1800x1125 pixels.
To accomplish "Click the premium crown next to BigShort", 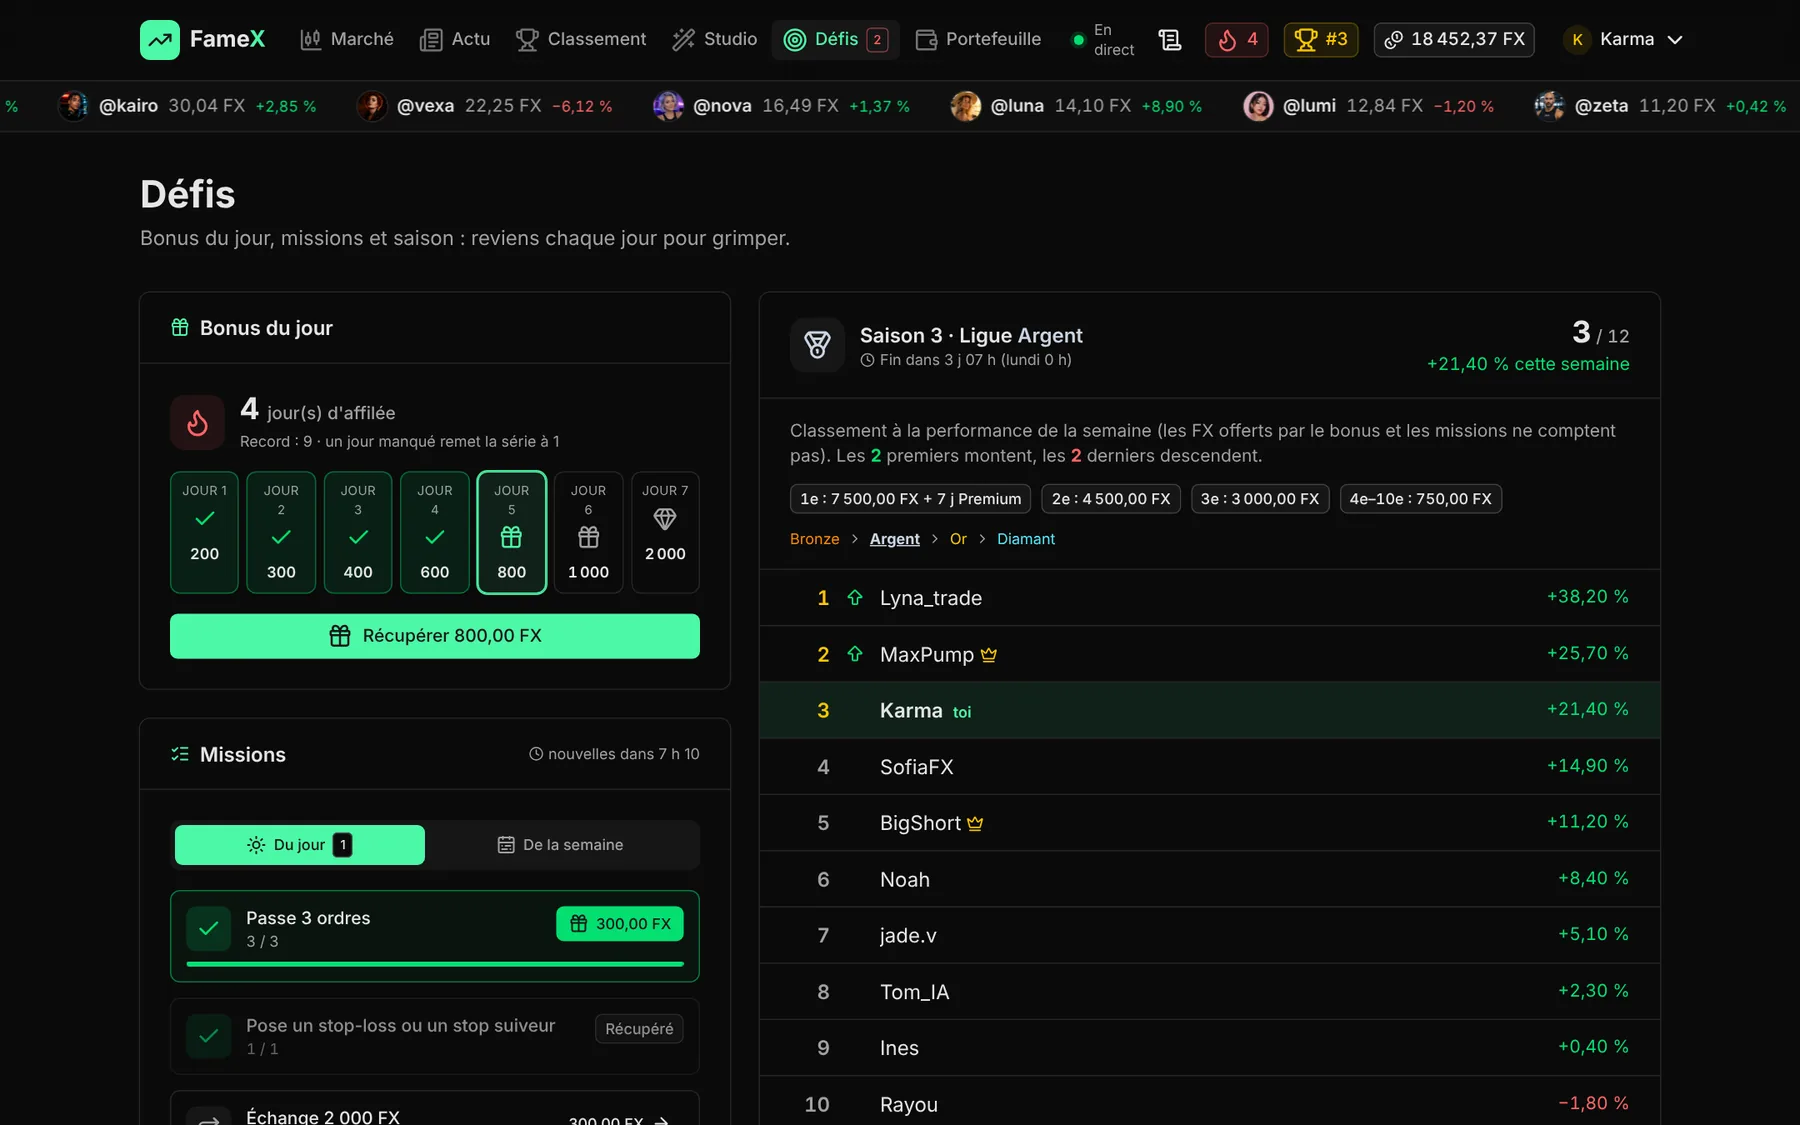I will pos(975,824).
